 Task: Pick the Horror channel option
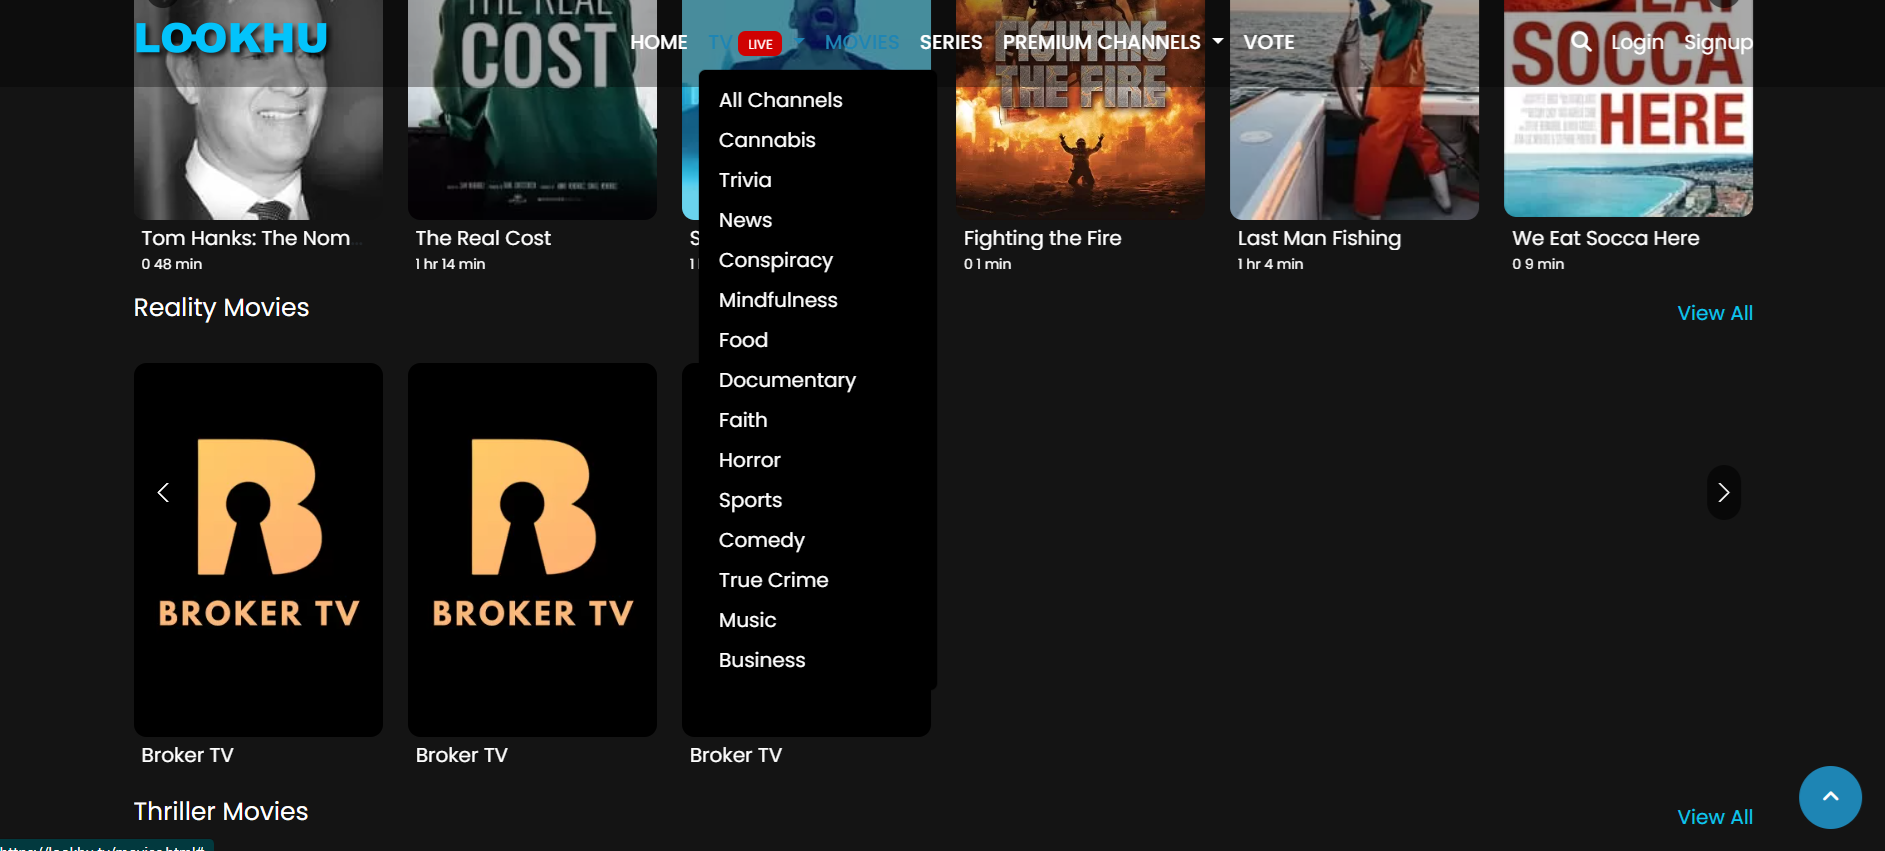[749, 460]
